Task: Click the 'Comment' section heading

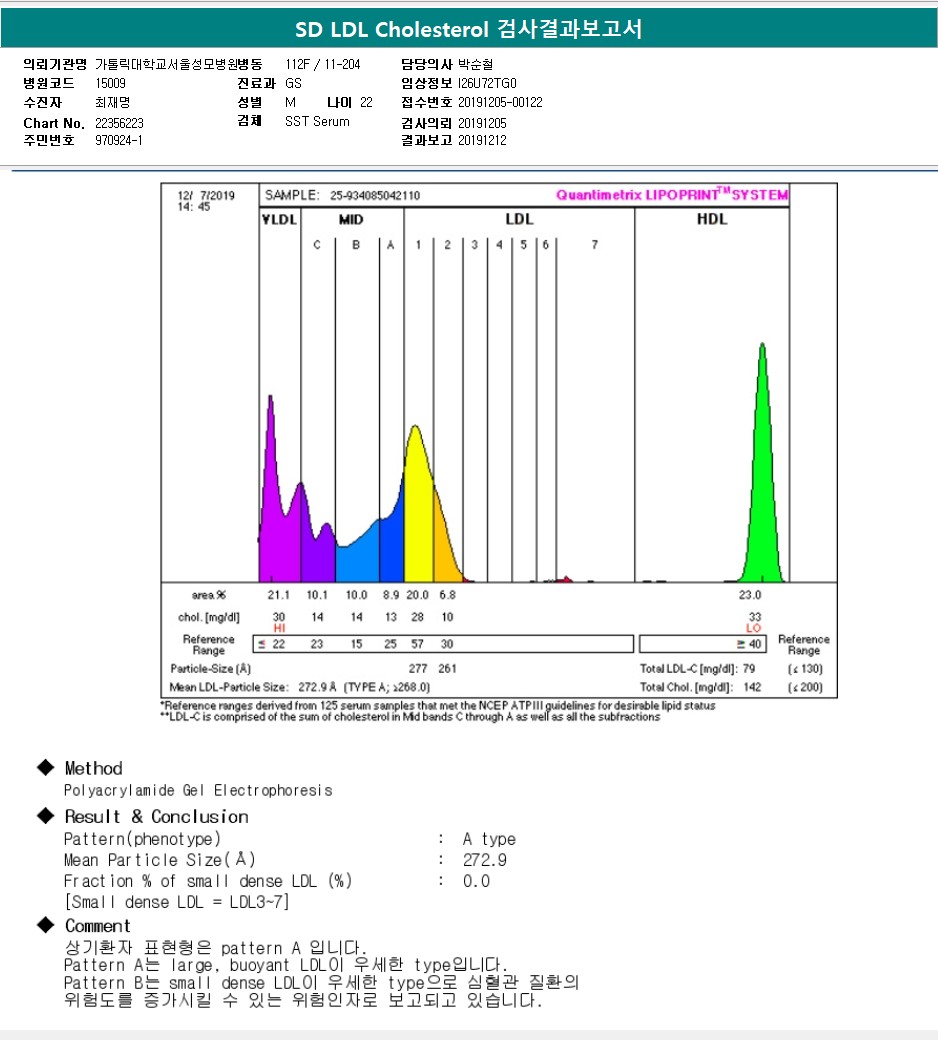Action: click(98, 926)
